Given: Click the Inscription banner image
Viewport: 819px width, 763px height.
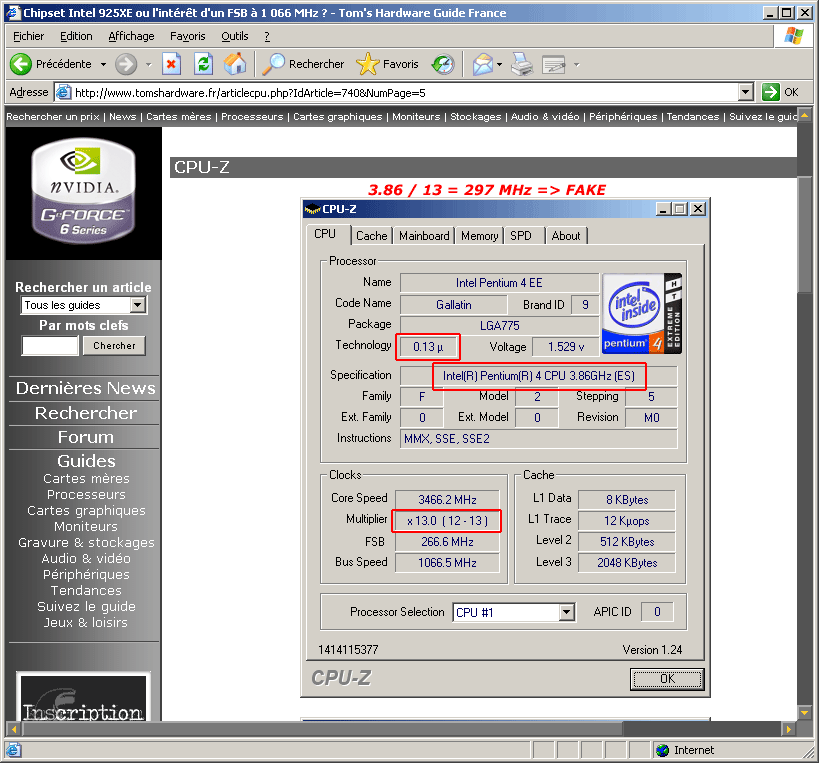Looking at the screenshot, I should (84, 697).
